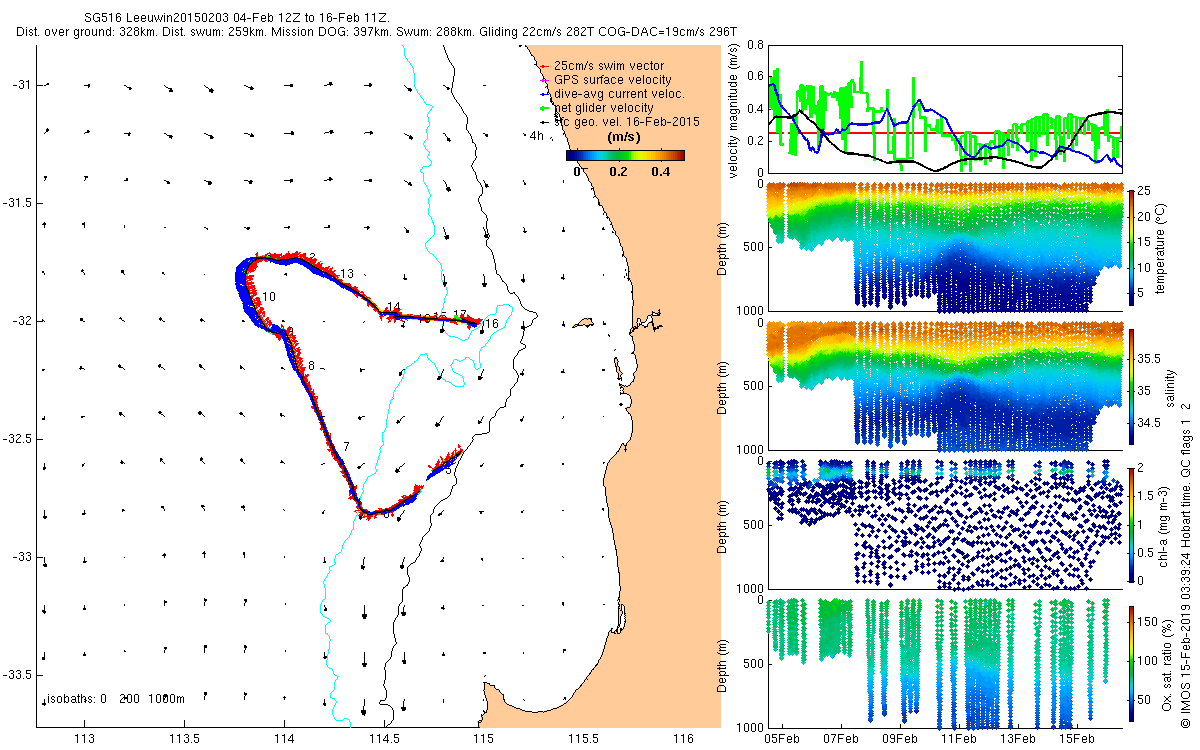Click the '113.5' longitude tick label
Image resolution: width=1200 pixels, height=750 pixels.
(x=184, y=739)
